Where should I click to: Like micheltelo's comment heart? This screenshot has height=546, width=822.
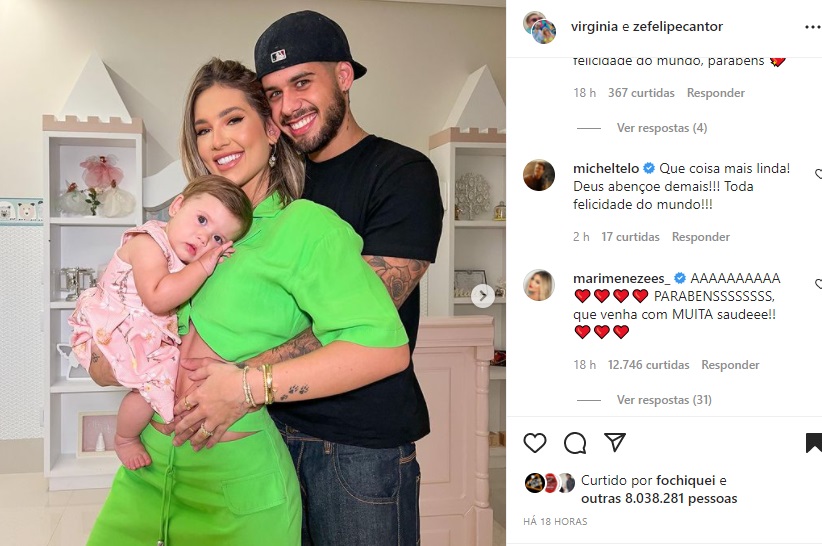pos(819,174)
